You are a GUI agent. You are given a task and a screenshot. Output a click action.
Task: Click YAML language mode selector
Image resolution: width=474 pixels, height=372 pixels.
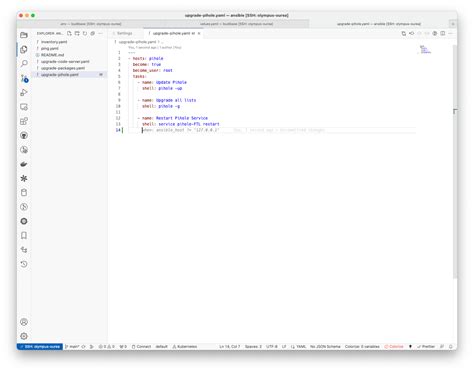tap(299, 347)
